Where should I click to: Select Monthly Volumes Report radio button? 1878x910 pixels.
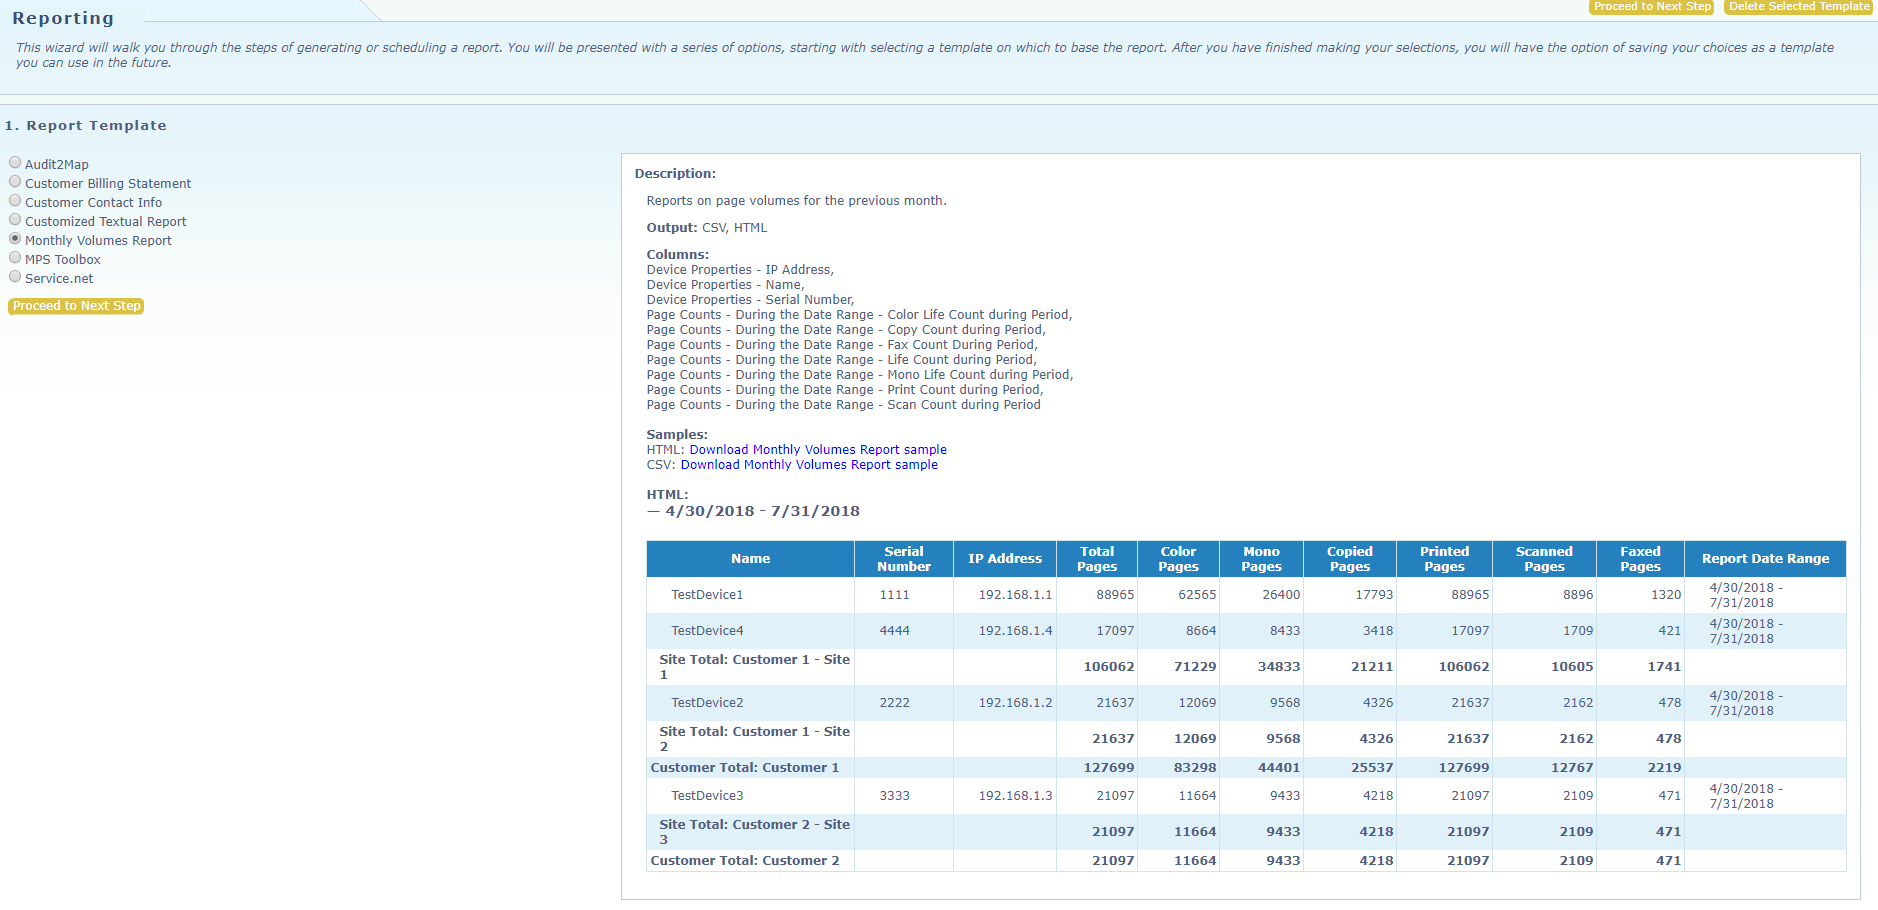pos(15,239)
